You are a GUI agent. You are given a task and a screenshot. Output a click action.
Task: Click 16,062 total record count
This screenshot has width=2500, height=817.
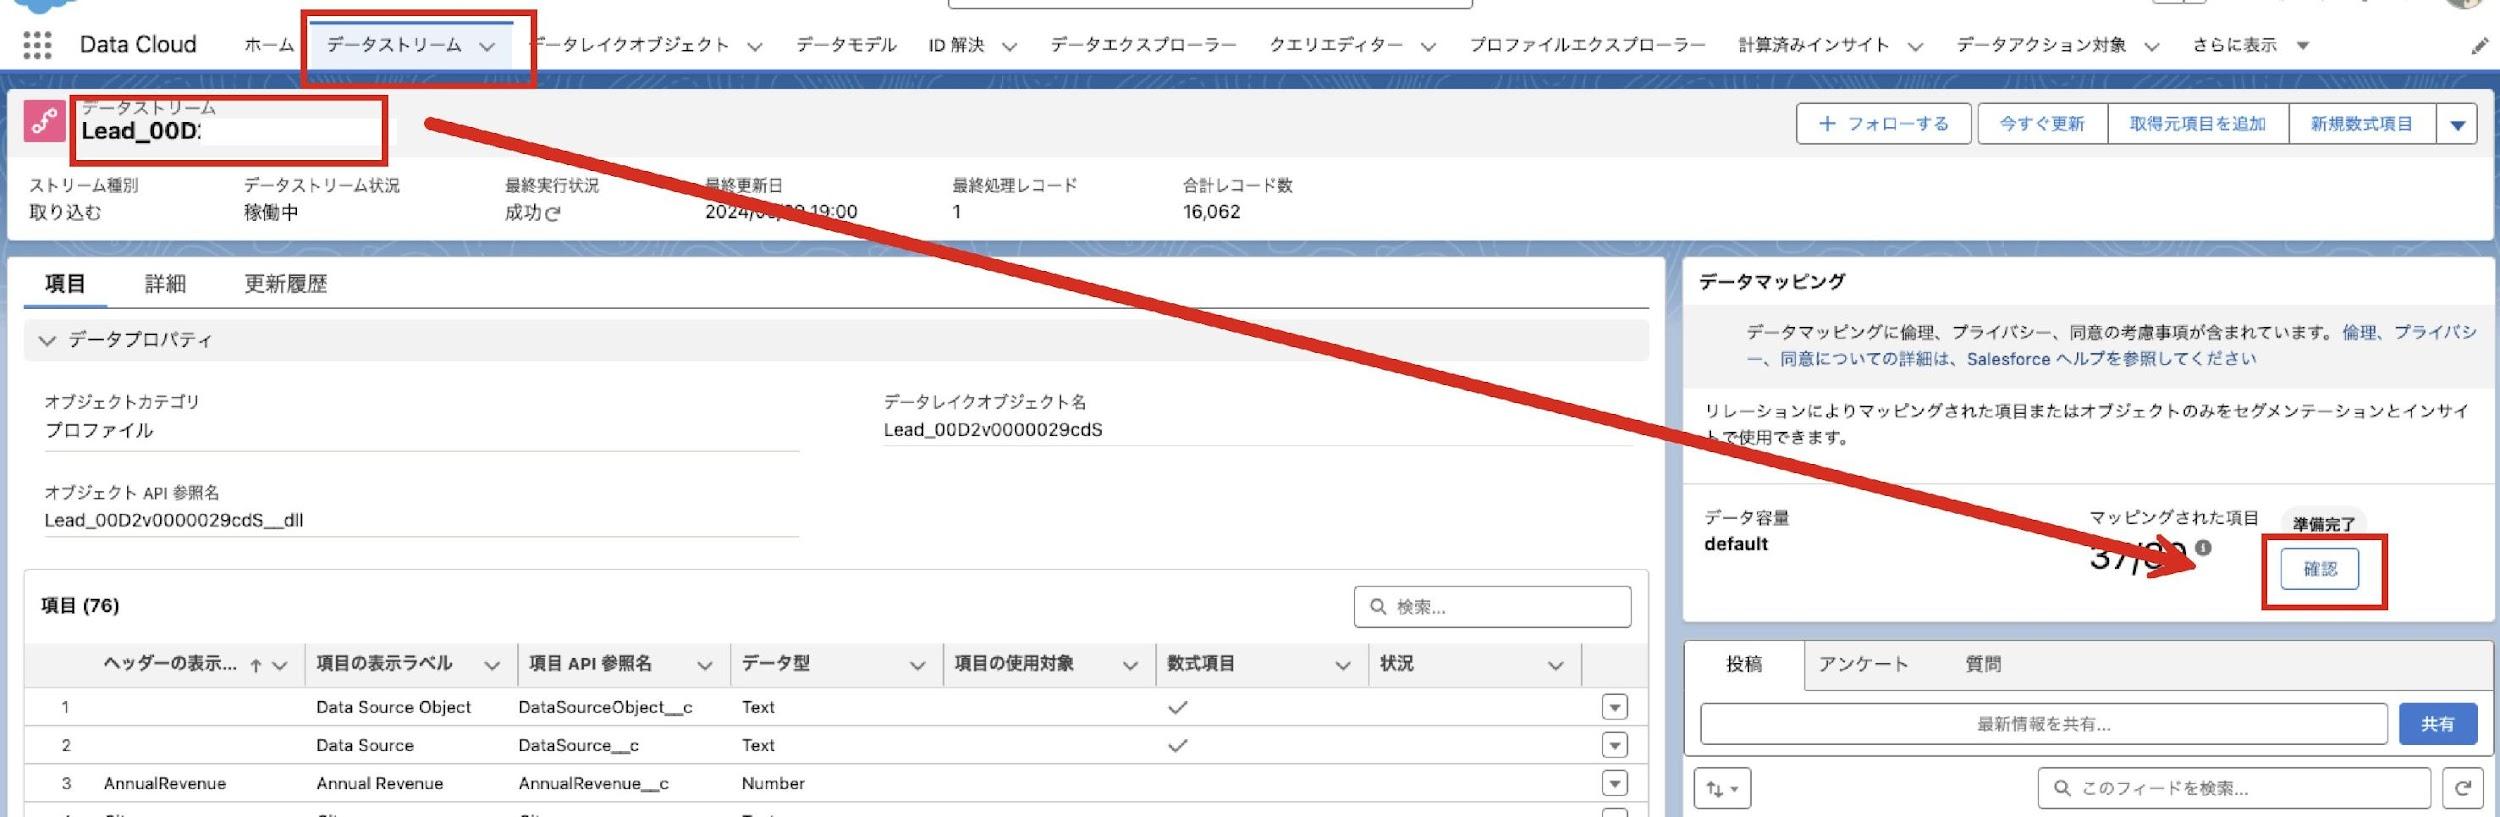[x=1211, y=212]
